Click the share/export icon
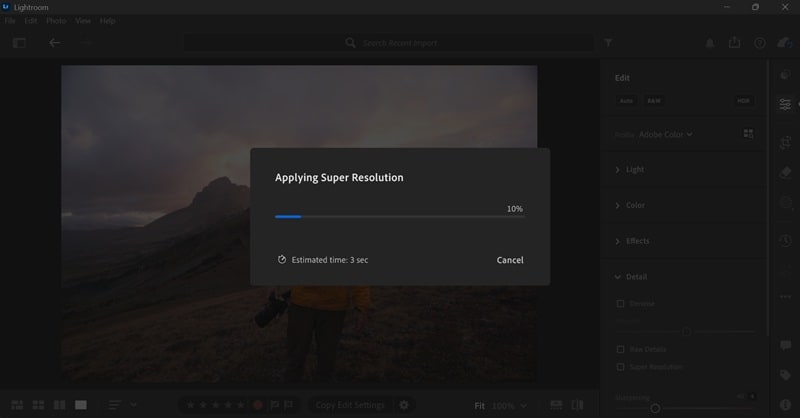 pyautogui.click(x=734, y=42)
